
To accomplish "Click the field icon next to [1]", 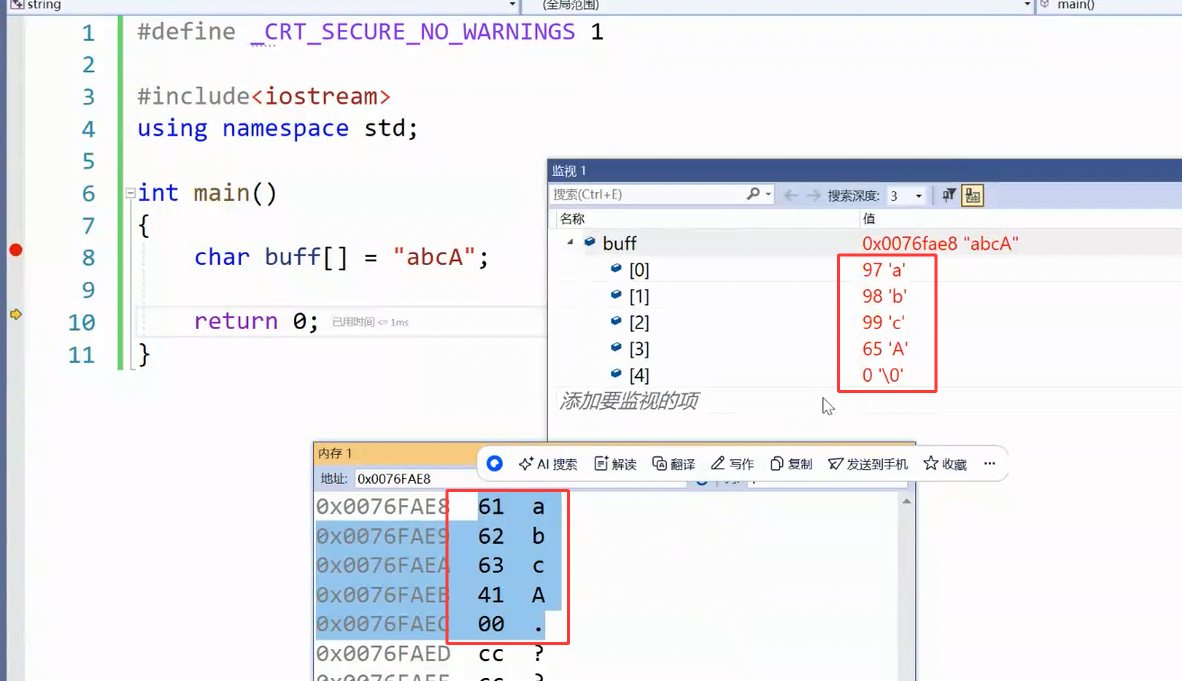I will click(x=616, y=295).
